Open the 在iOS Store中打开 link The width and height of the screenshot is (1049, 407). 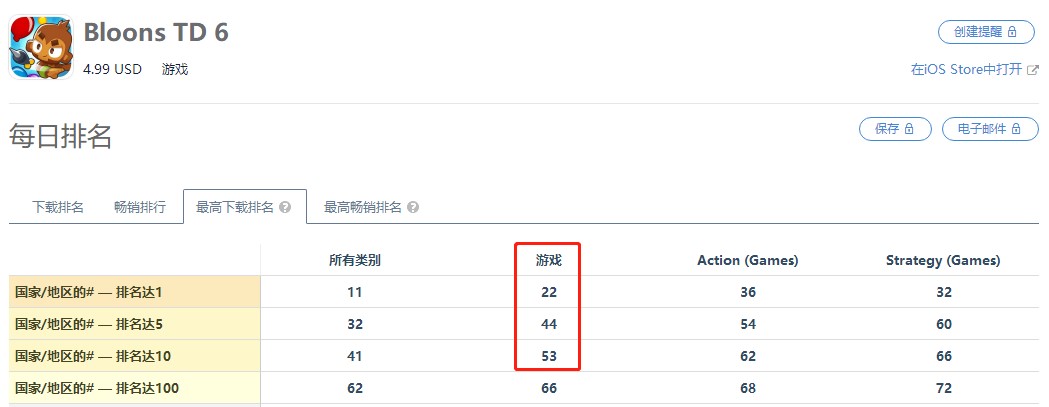coord(967,70)
